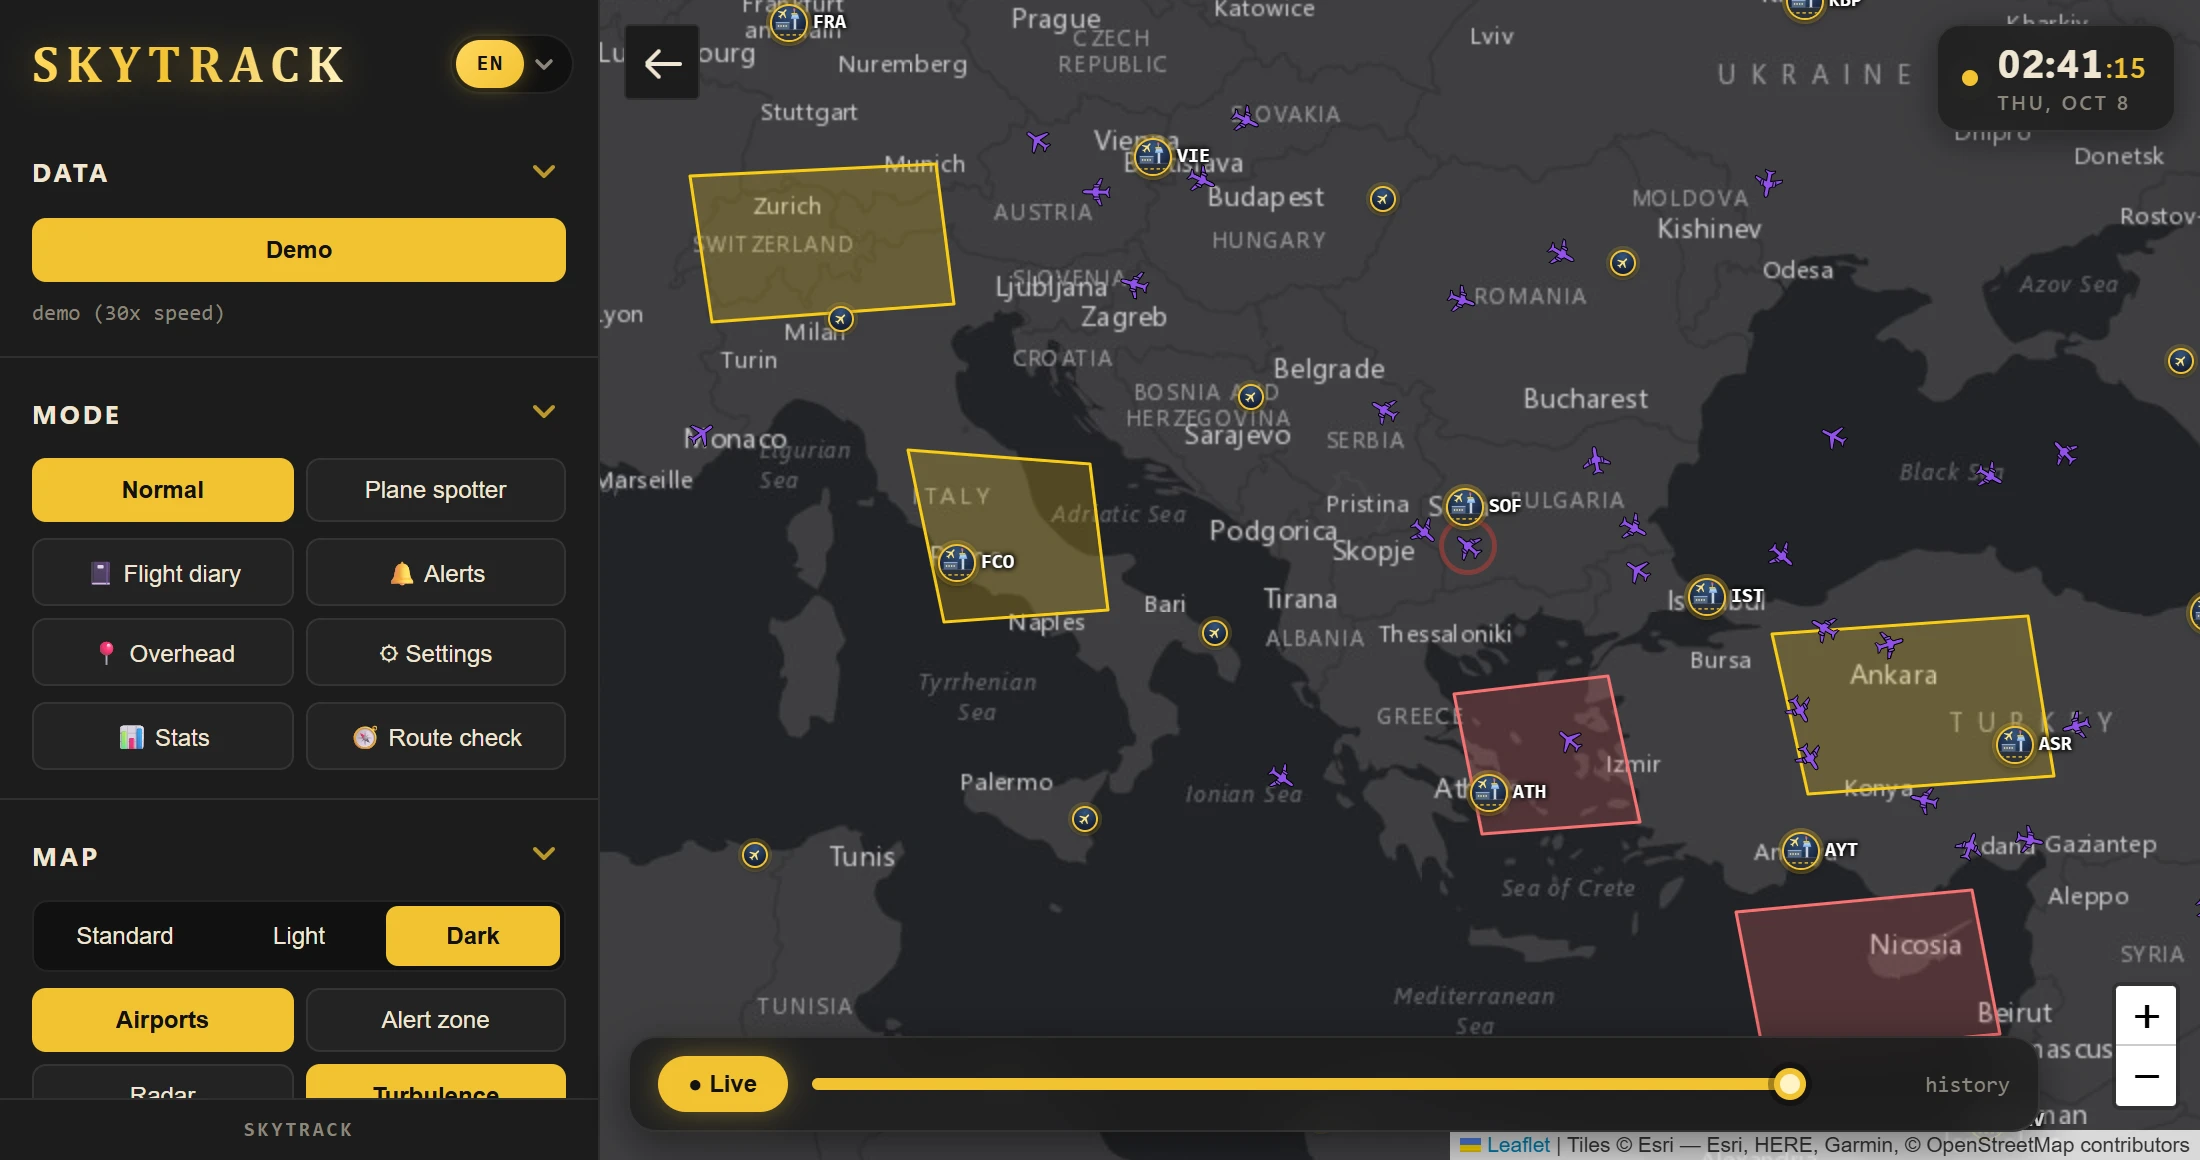This screenshot has height=1160, width=2200.
Task: Enable the Alert zone layer
Action: click(435, 1020)
